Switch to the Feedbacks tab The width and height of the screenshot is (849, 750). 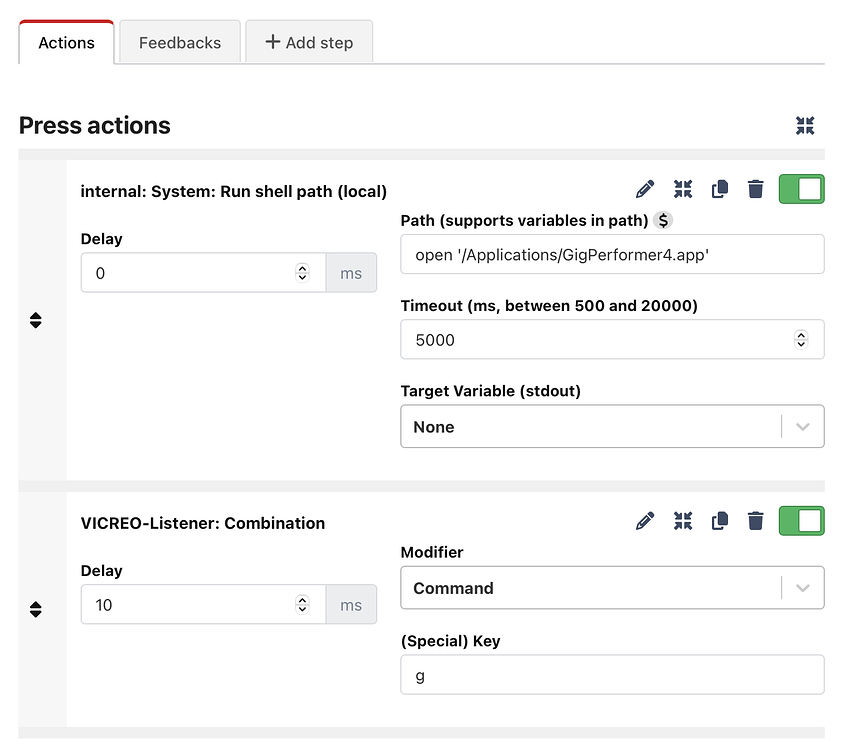pos(180,43)
